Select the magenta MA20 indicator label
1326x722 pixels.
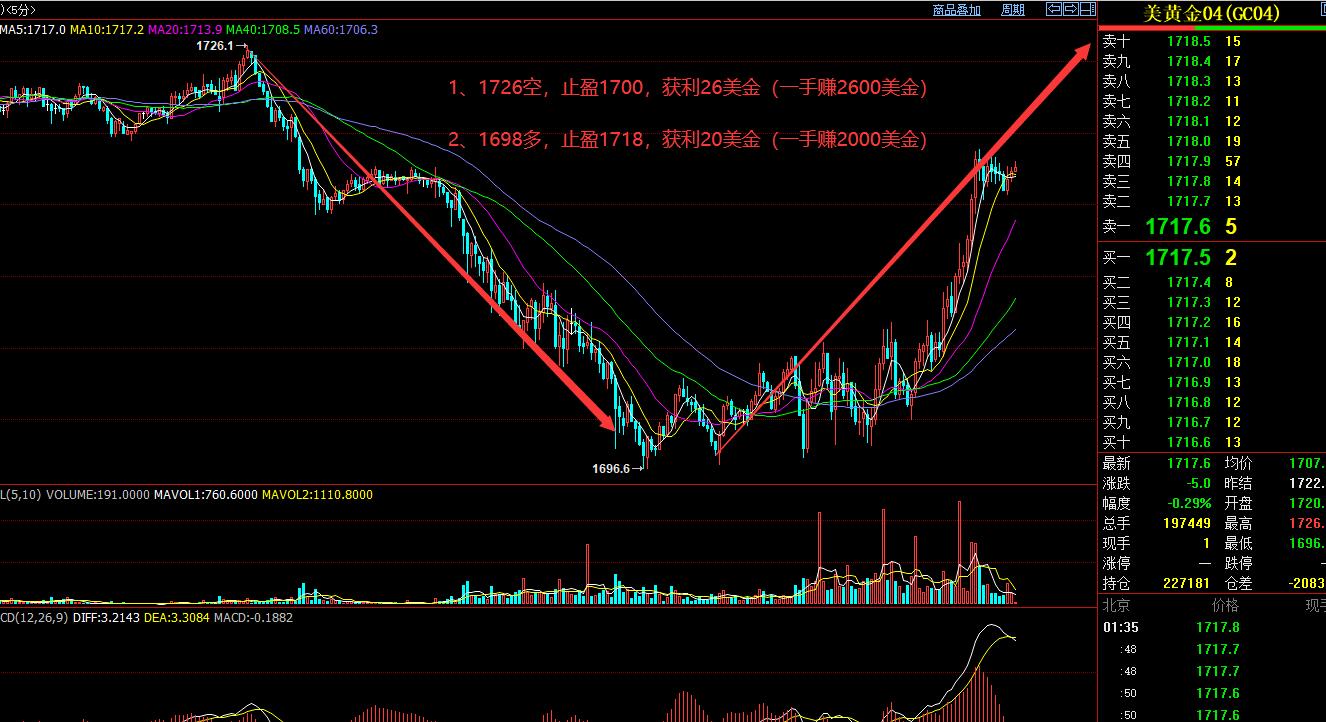[x=185, y=30]
